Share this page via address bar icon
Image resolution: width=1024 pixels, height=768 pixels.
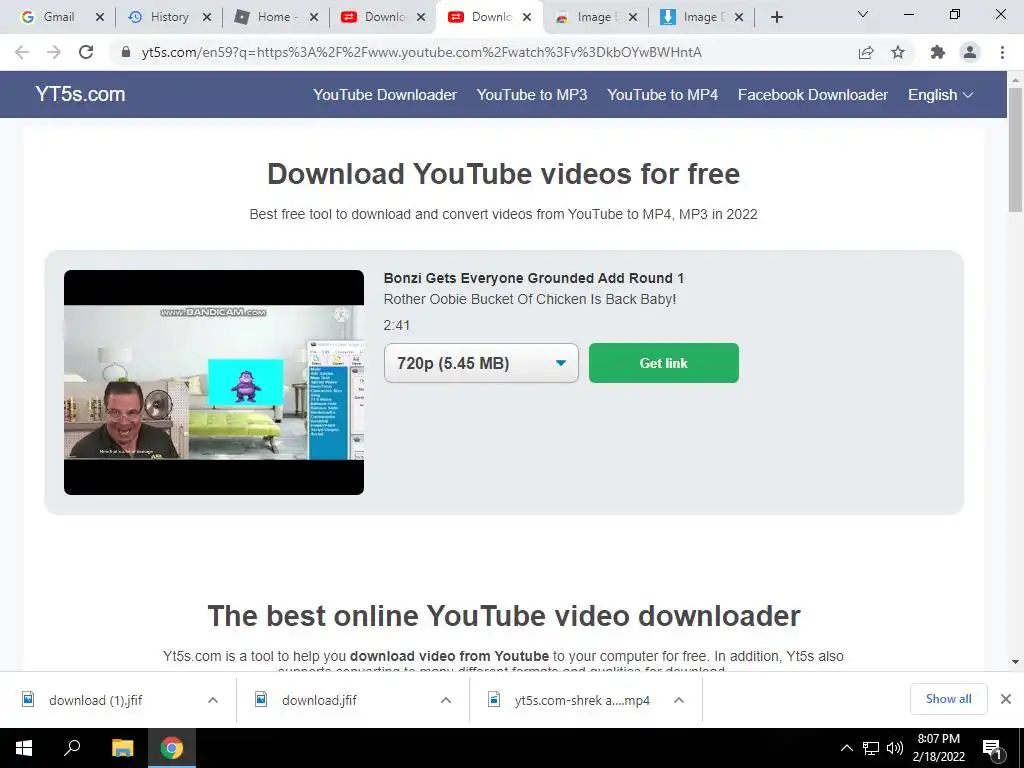[x=866, y=52]
